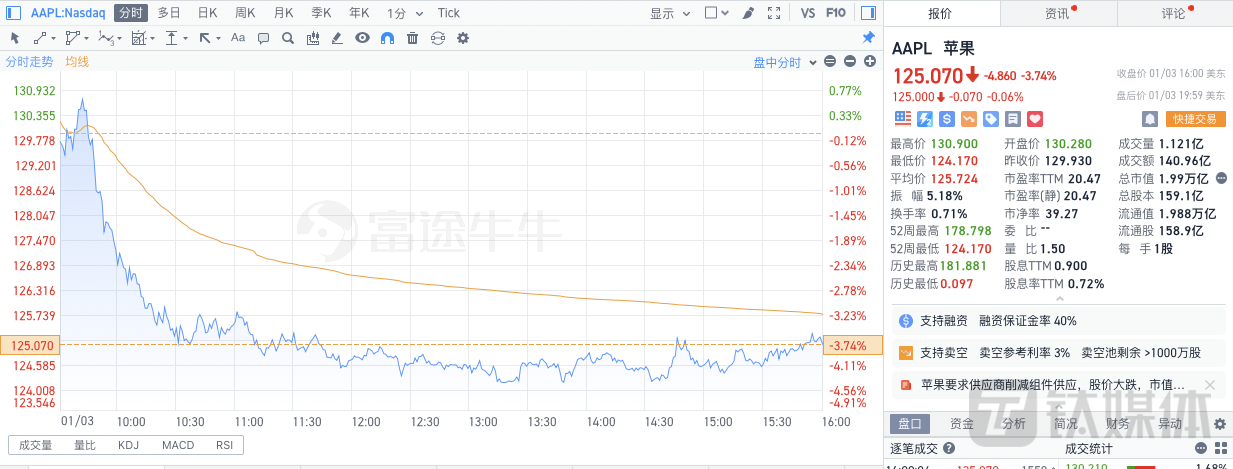
Task: Click the text annotation Aa tool
Action: point(238,38)
